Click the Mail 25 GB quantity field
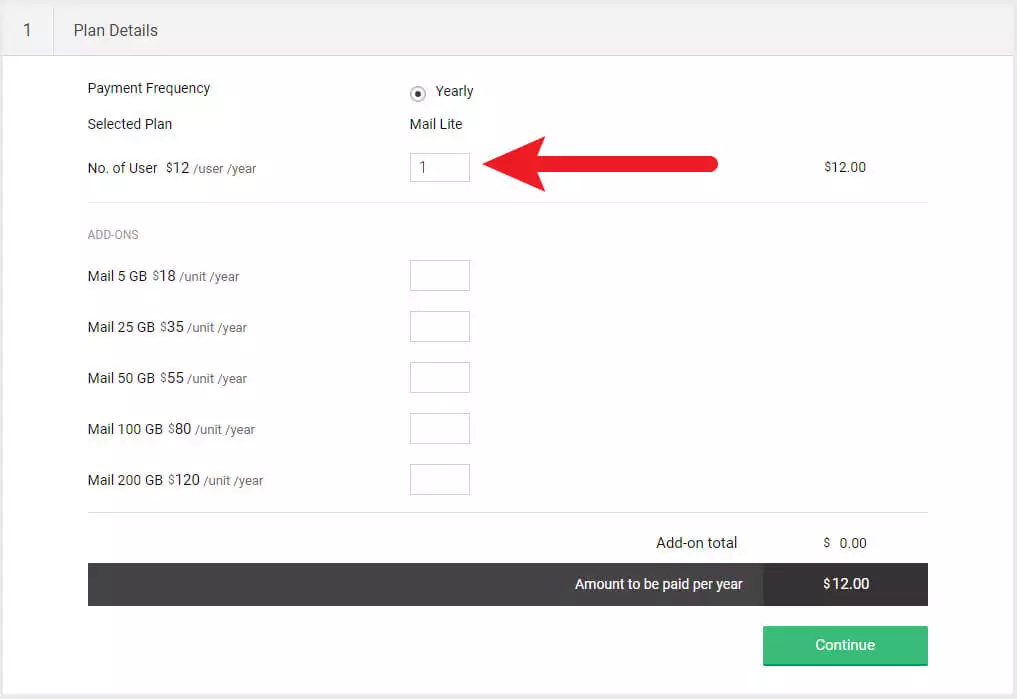 click(x=440, y=327)
